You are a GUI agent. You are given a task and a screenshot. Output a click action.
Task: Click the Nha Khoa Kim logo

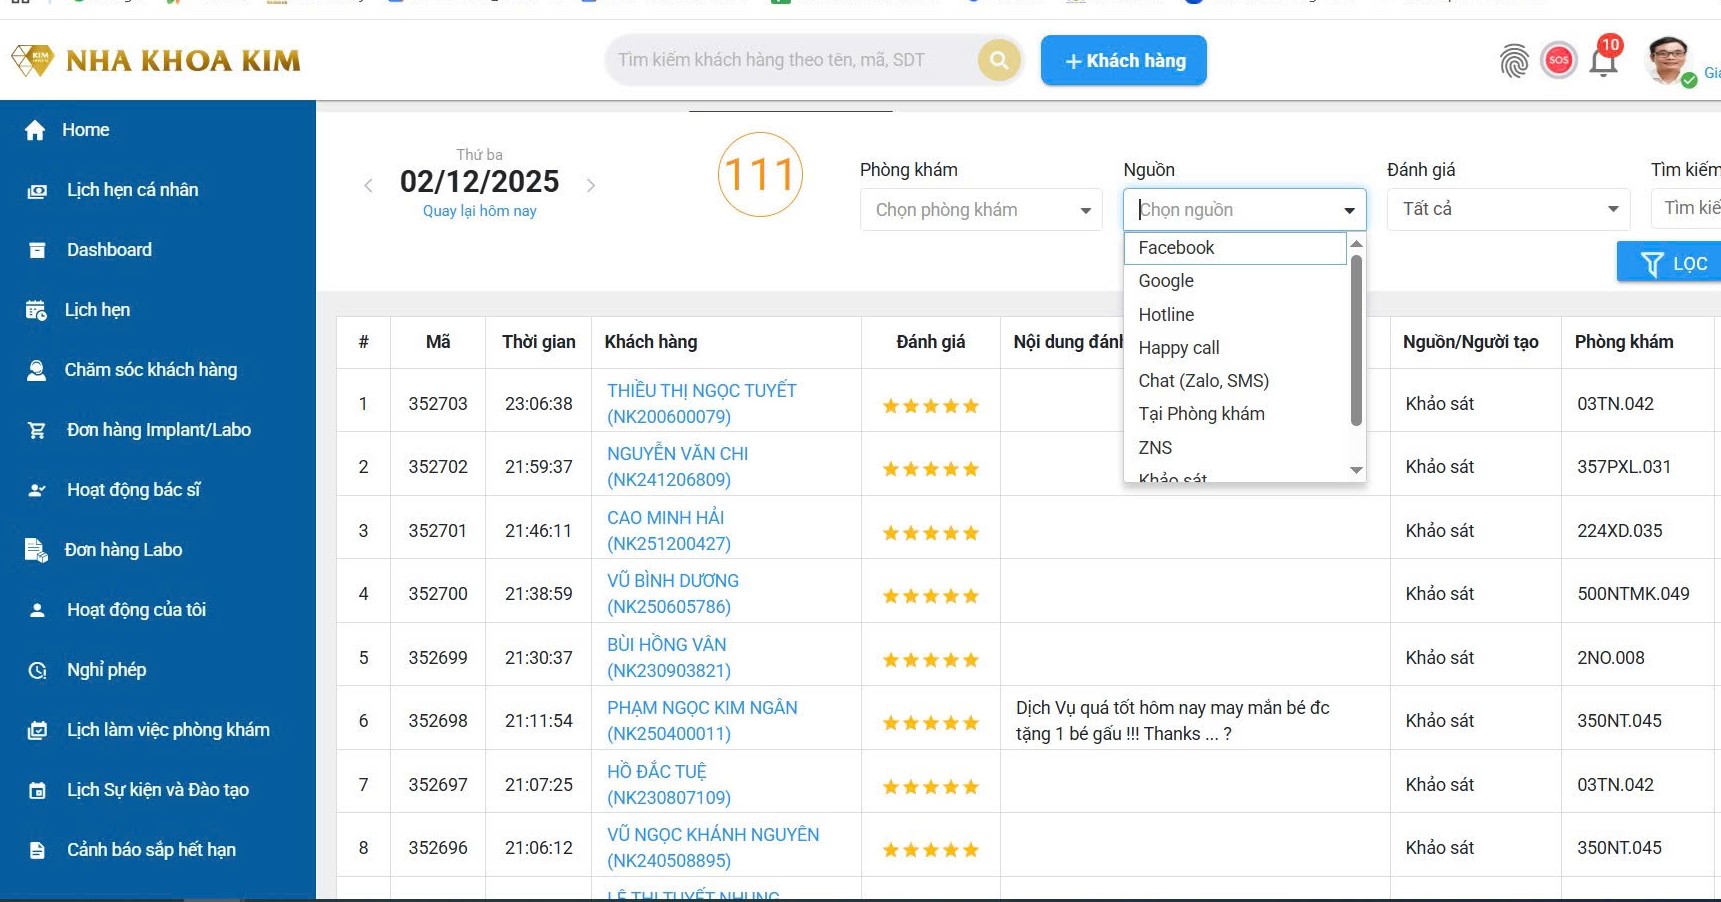point(156,60)
